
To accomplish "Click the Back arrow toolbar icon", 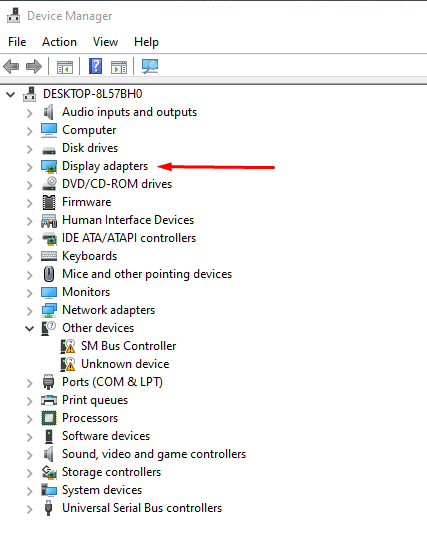I will point(11,66).
